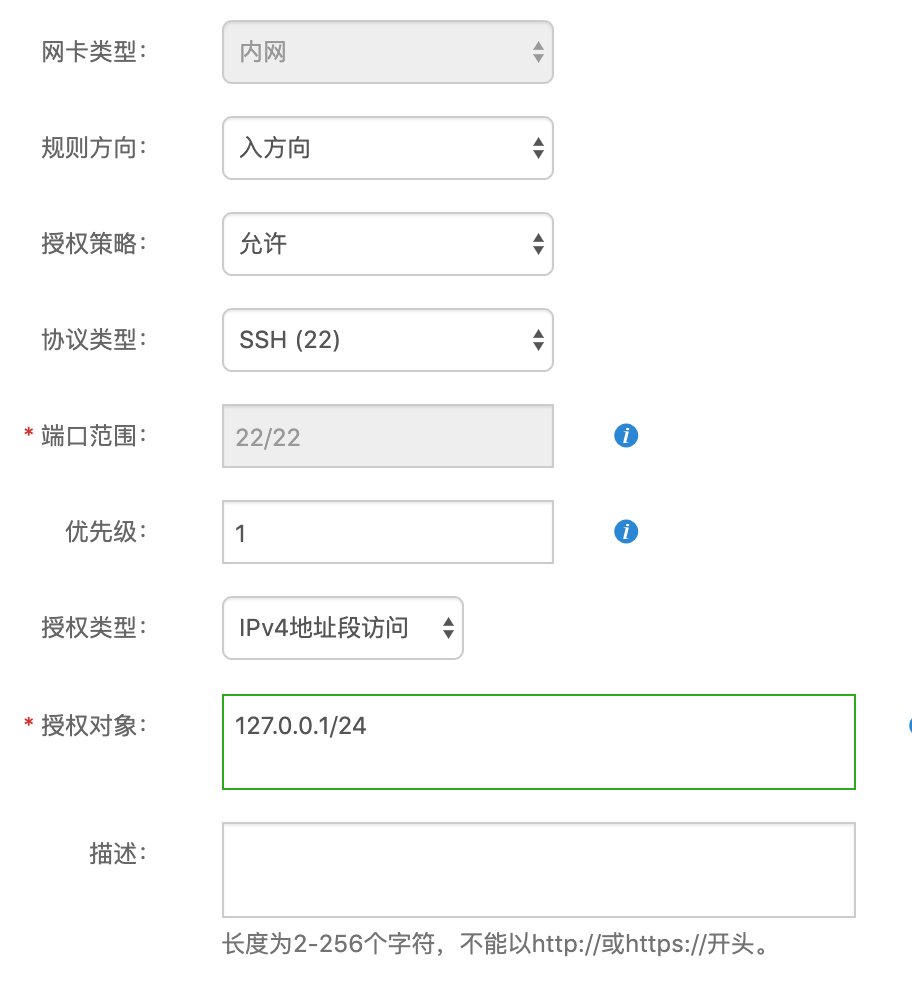Click the priority info icon

(625, 531)
